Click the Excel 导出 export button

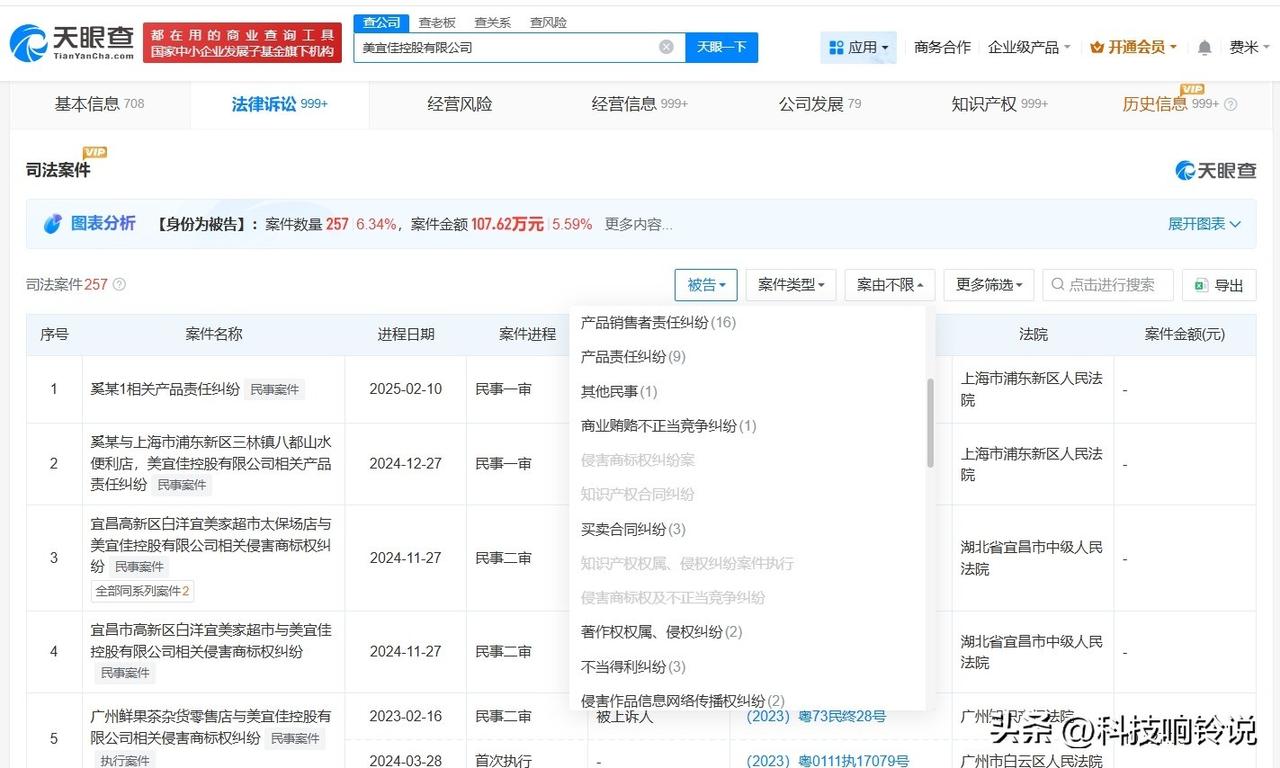tap(1218, 285)
